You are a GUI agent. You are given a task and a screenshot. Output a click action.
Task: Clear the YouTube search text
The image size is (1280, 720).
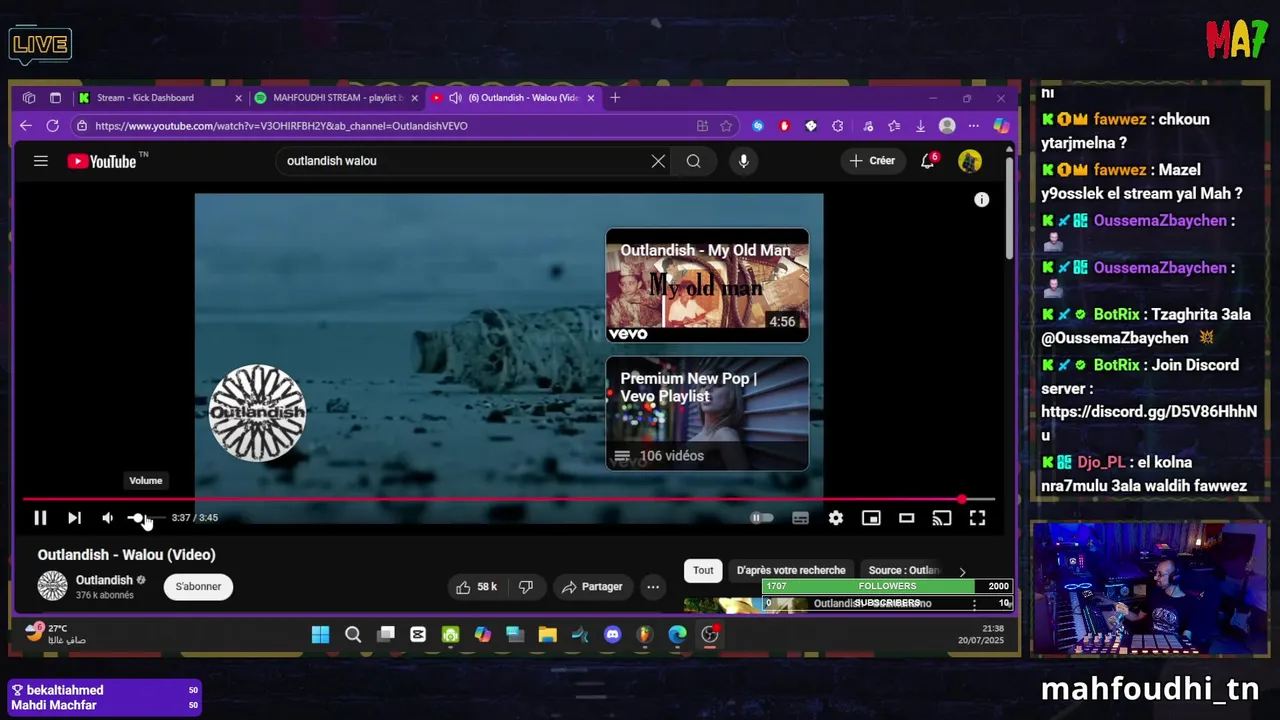pos(658,161)
